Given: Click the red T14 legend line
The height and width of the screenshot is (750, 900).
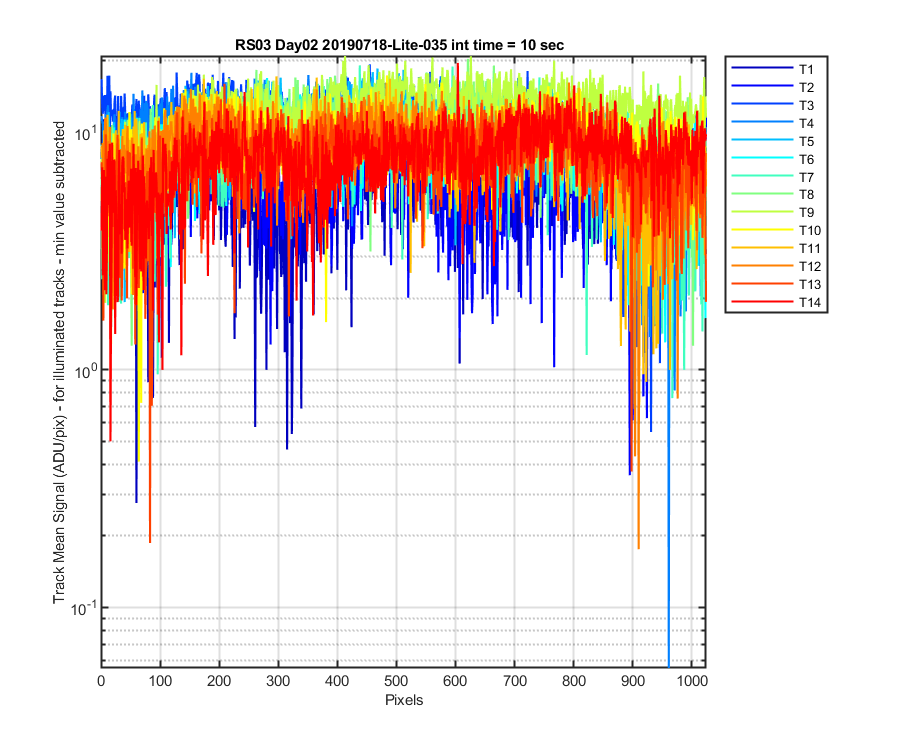Looking at the screenshot, I should (762, 301).
